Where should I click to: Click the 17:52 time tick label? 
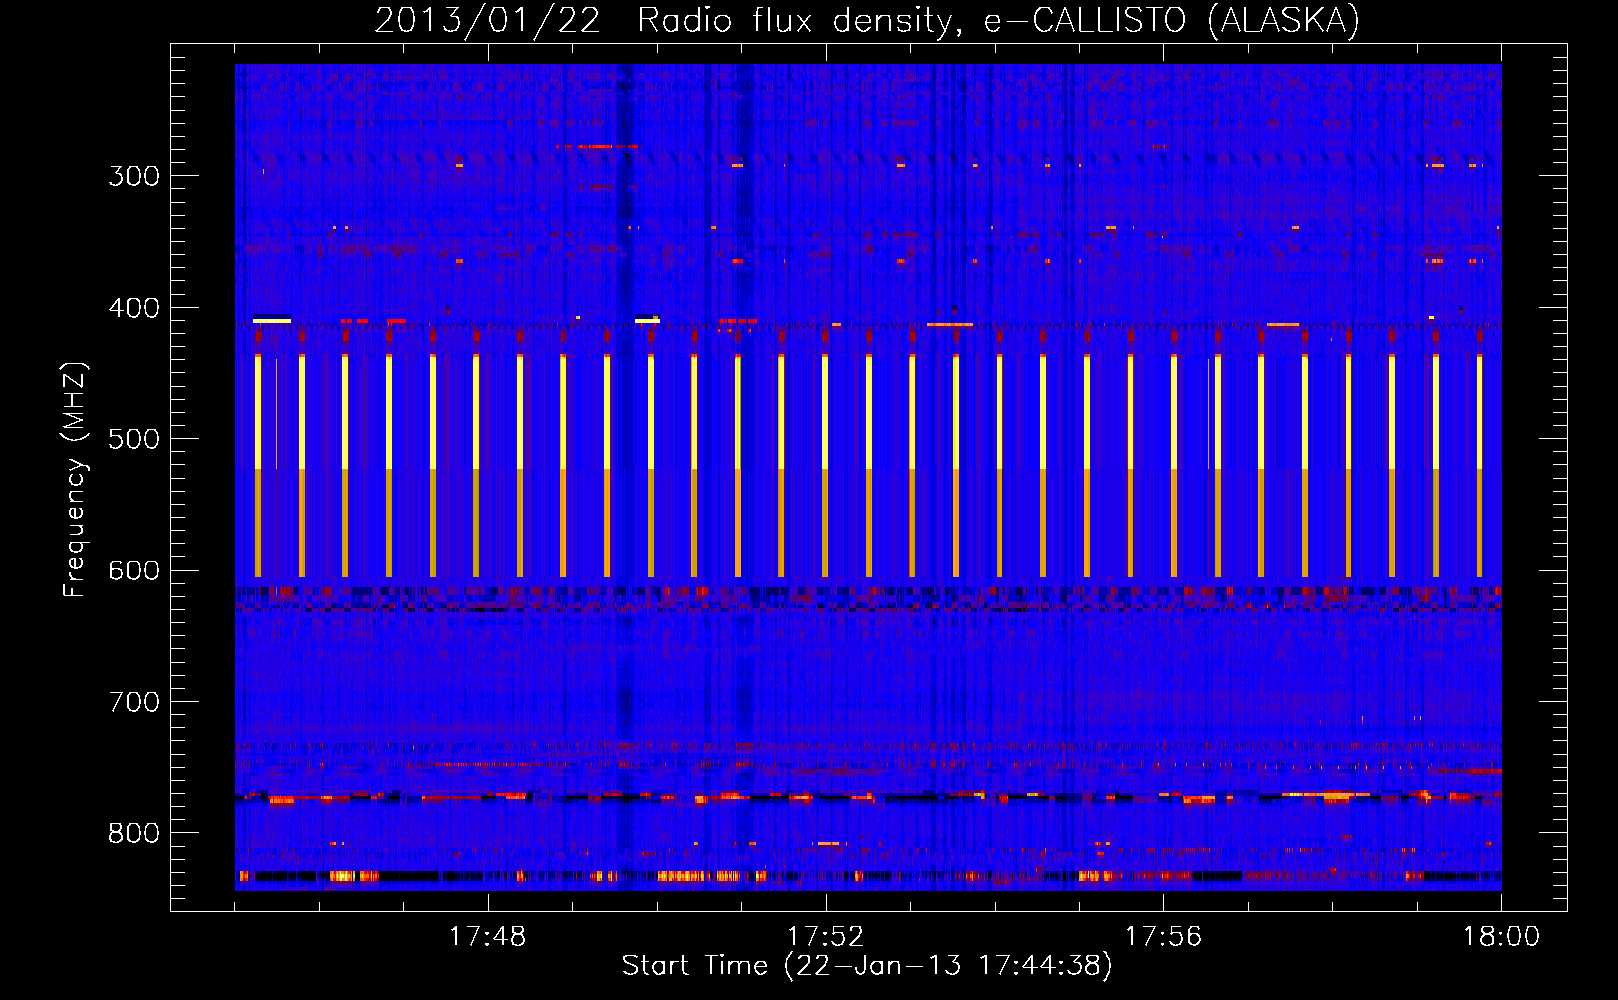(x=825, y=937)
